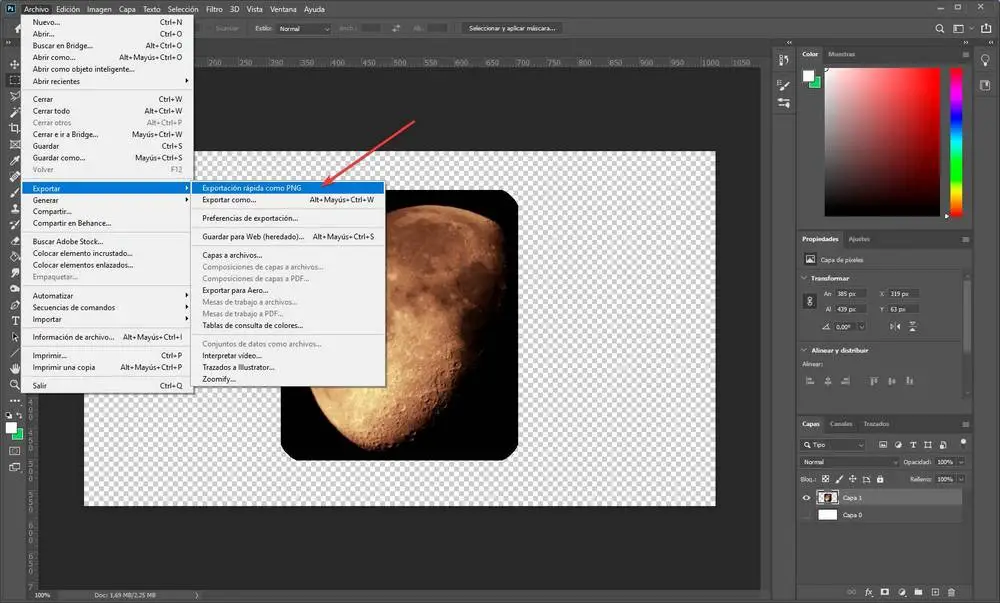The height and width of the screenshot is (603, 1000).
Task: Create a new layer with the plus icon
Action: 937,591
